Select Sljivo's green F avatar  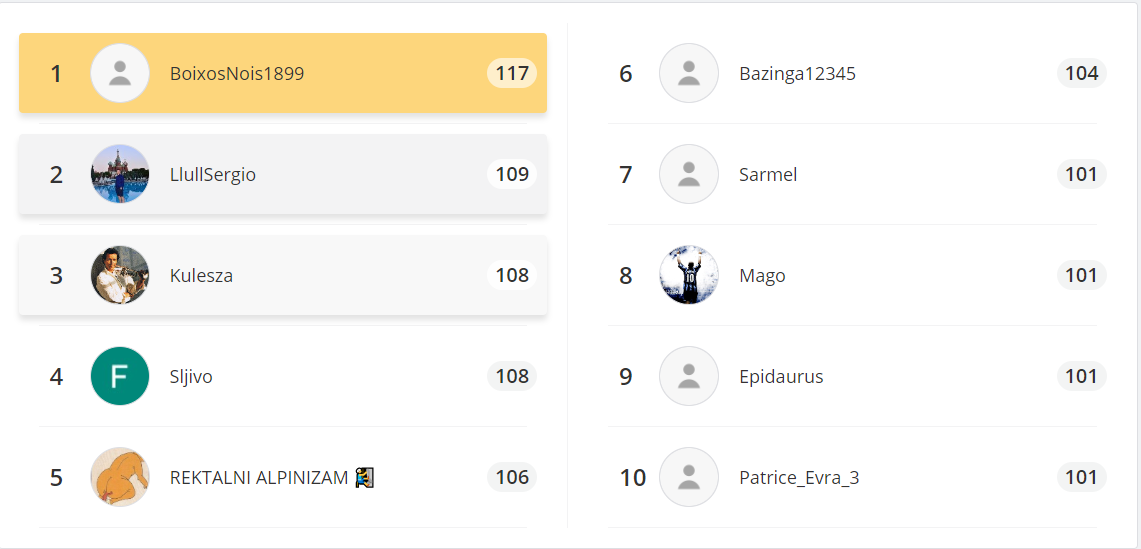point(120,376)
